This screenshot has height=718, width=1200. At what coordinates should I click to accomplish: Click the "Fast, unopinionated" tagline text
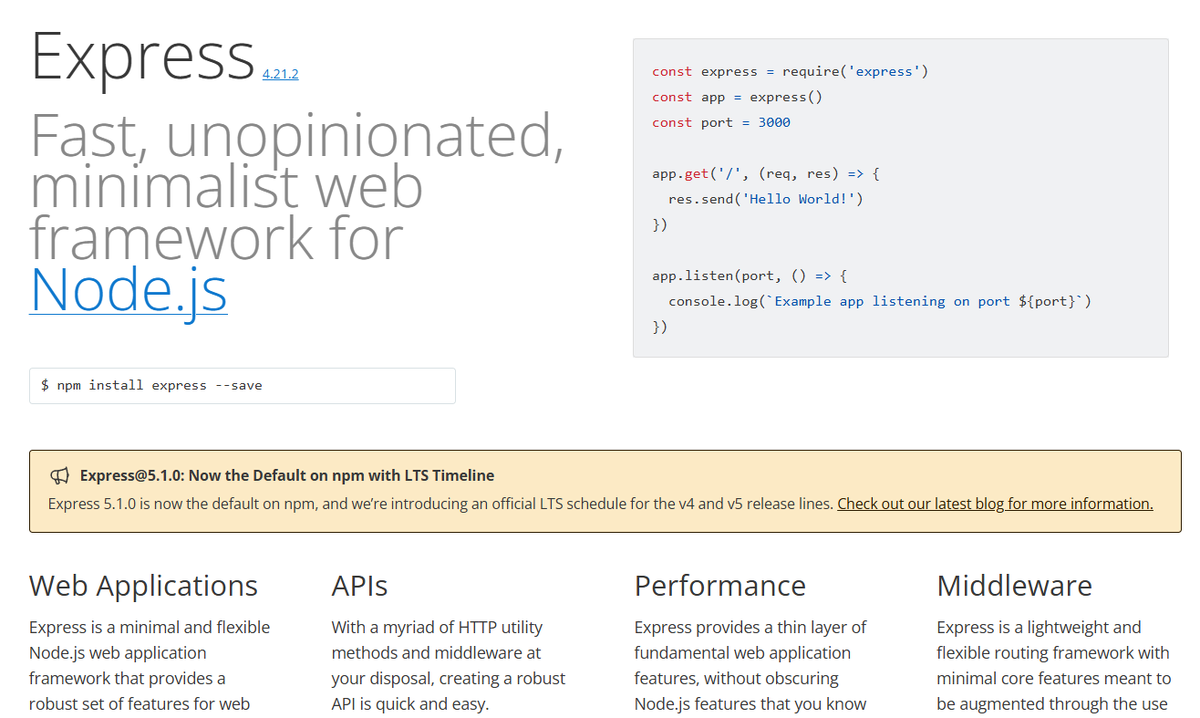click(297, 135)
